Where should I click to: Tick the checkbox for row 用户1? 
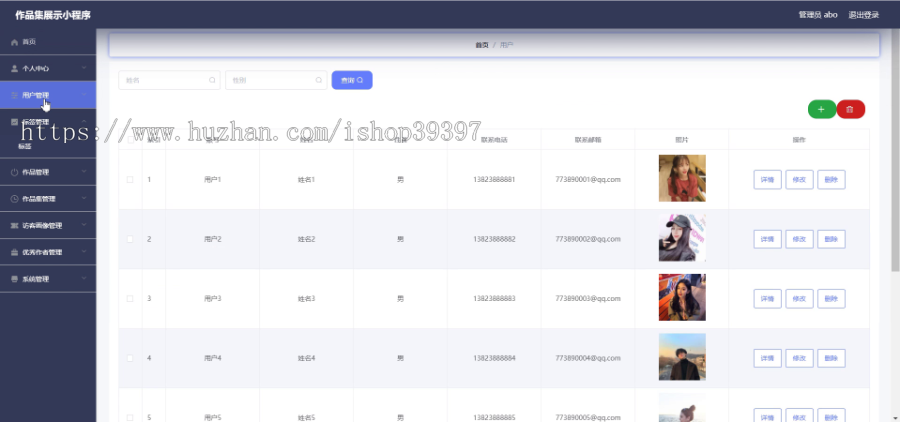[x=130, y=180]
